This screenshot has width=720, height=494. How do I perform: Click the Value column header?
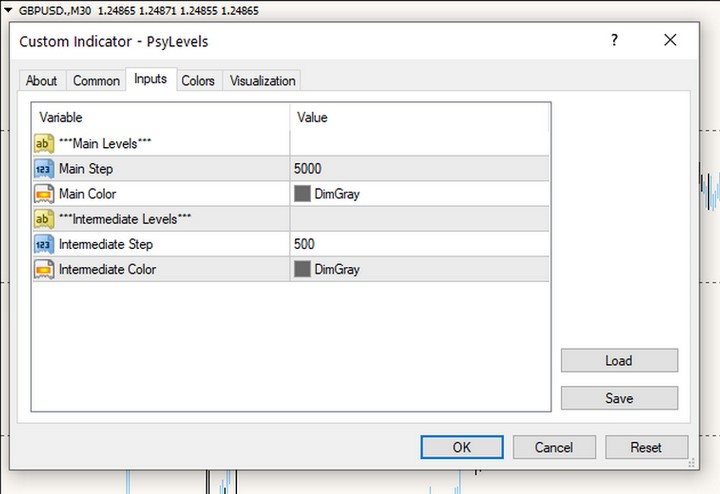pos(419,118)
